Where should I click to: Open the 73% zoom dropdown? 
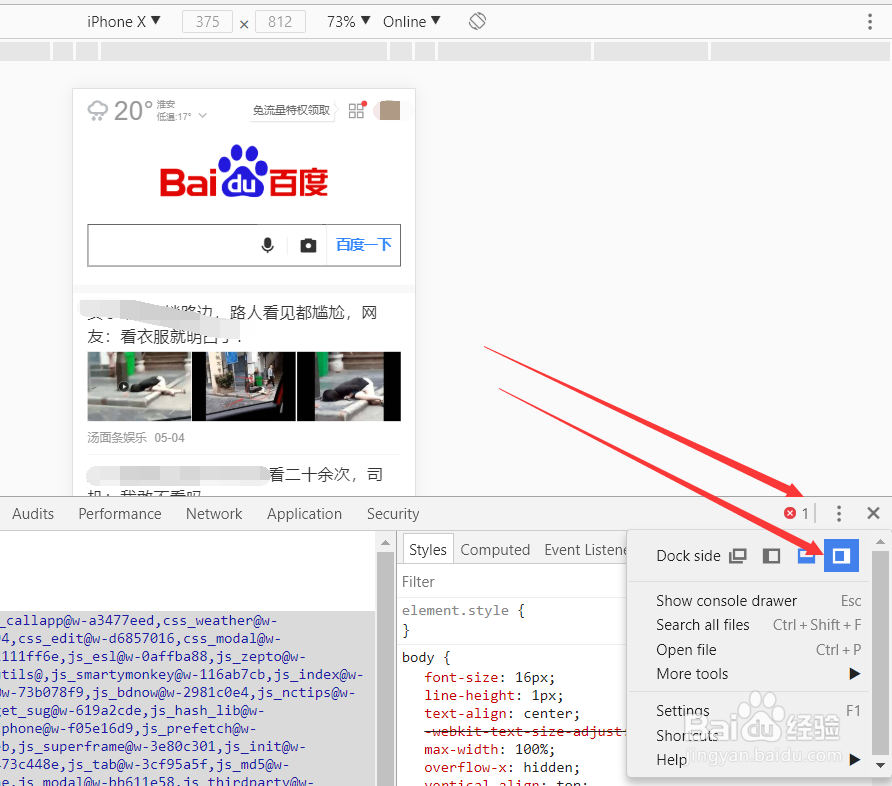348,22
